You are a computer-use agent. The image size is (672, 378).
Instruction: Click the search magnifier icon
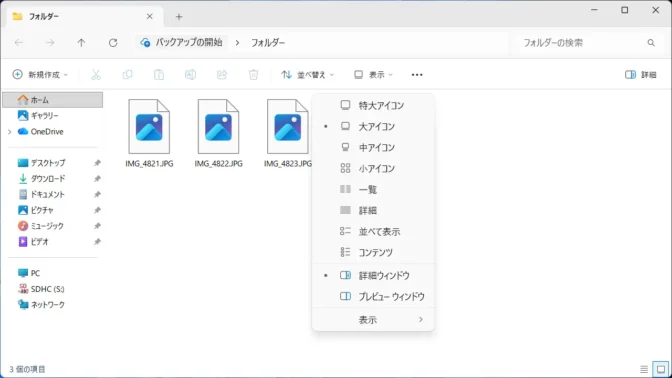pyautogui.click(x=651, y=42)
